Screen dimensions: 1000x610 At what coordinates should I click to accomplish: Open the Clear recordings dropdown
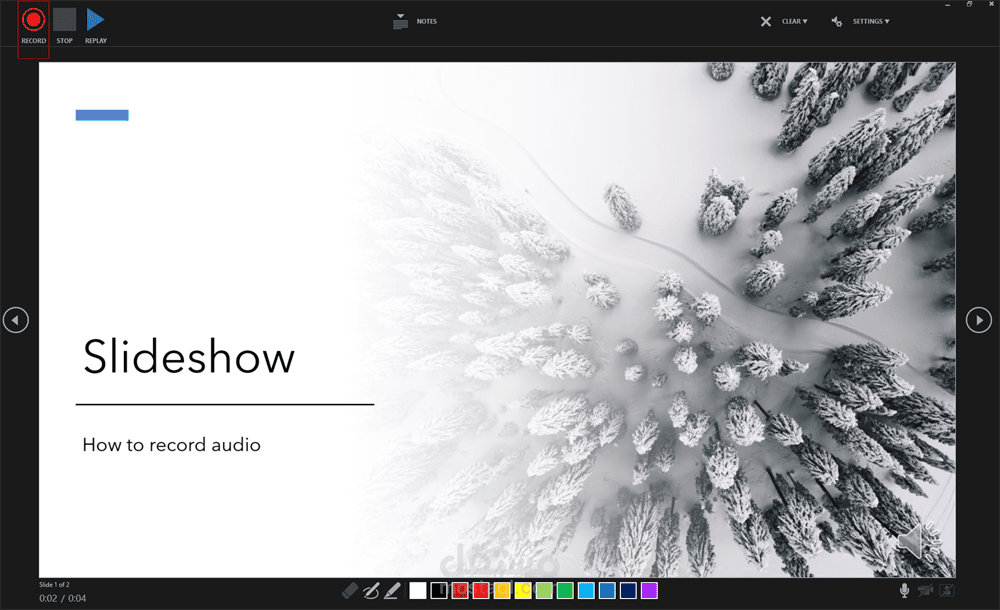click(x=795, y=21)
